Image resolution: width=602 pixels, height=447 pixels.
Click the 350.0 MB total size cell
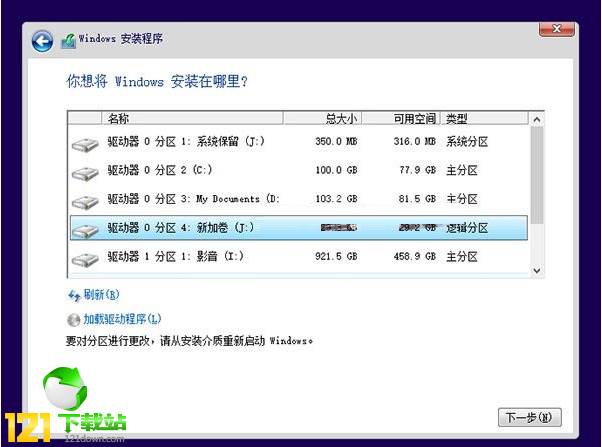336,141
